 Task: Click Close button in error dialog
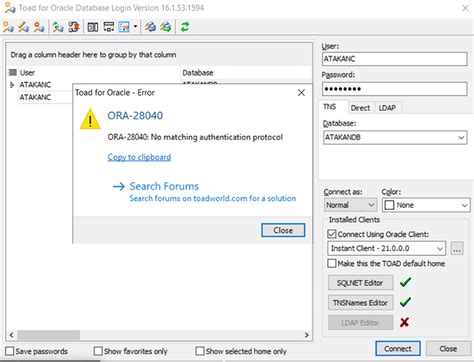coord(283,230)
